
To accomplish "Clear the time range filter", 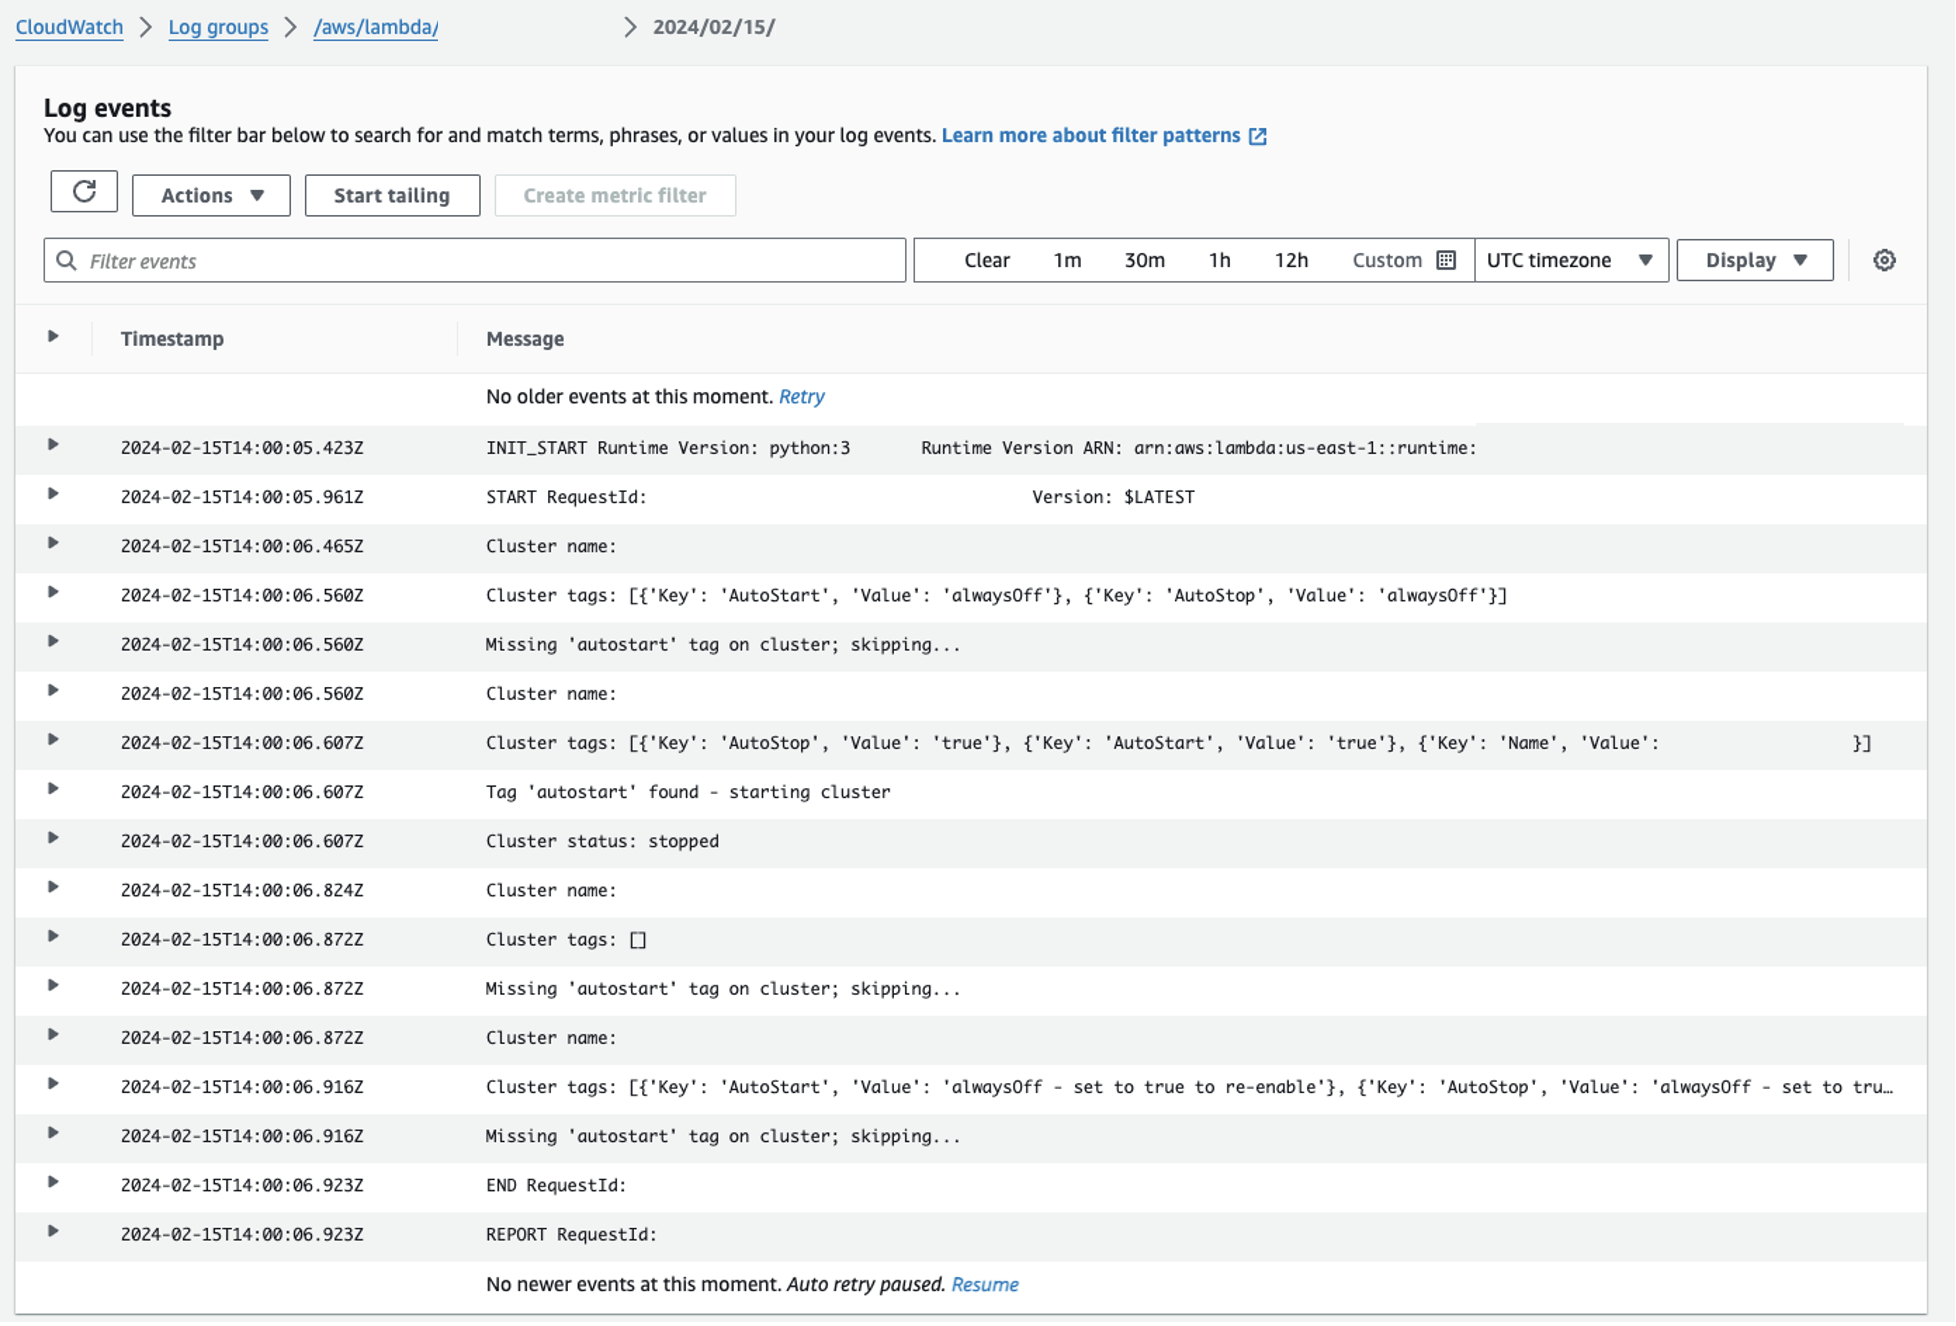I will click(986, 261).
